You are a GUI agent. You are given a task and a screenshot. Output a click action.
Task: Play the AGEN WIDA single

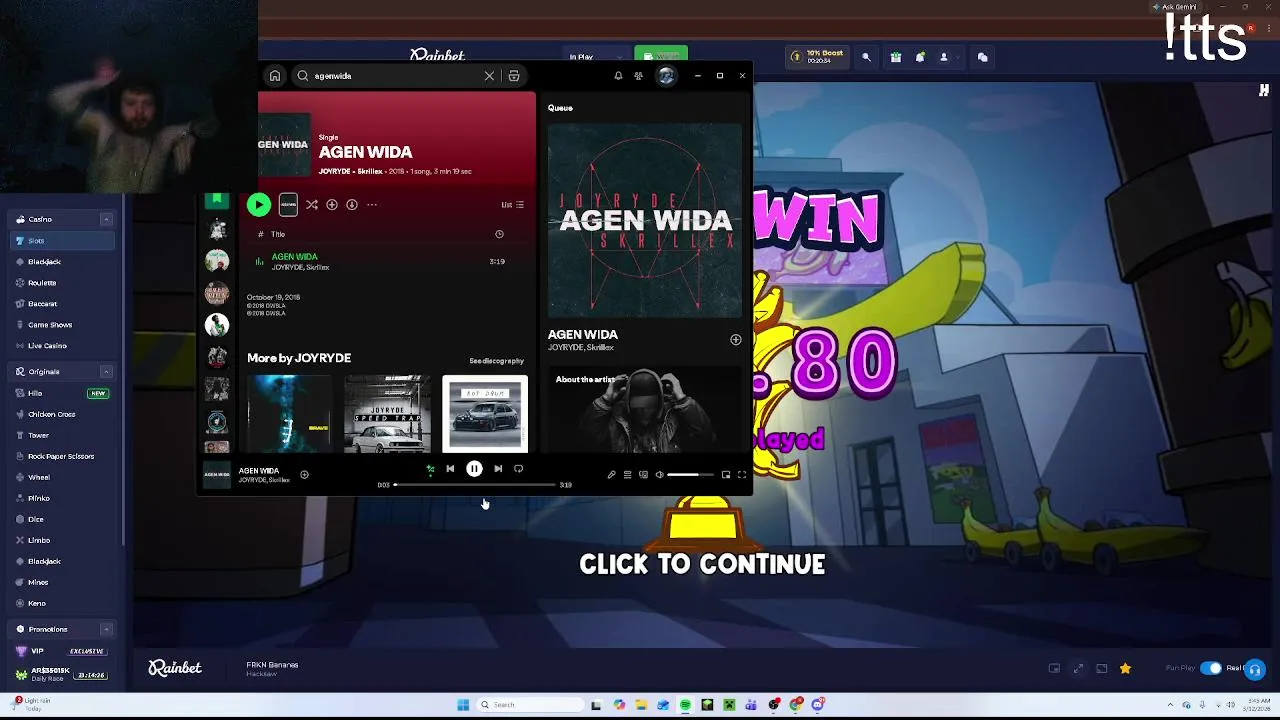[x=259, y=204]
